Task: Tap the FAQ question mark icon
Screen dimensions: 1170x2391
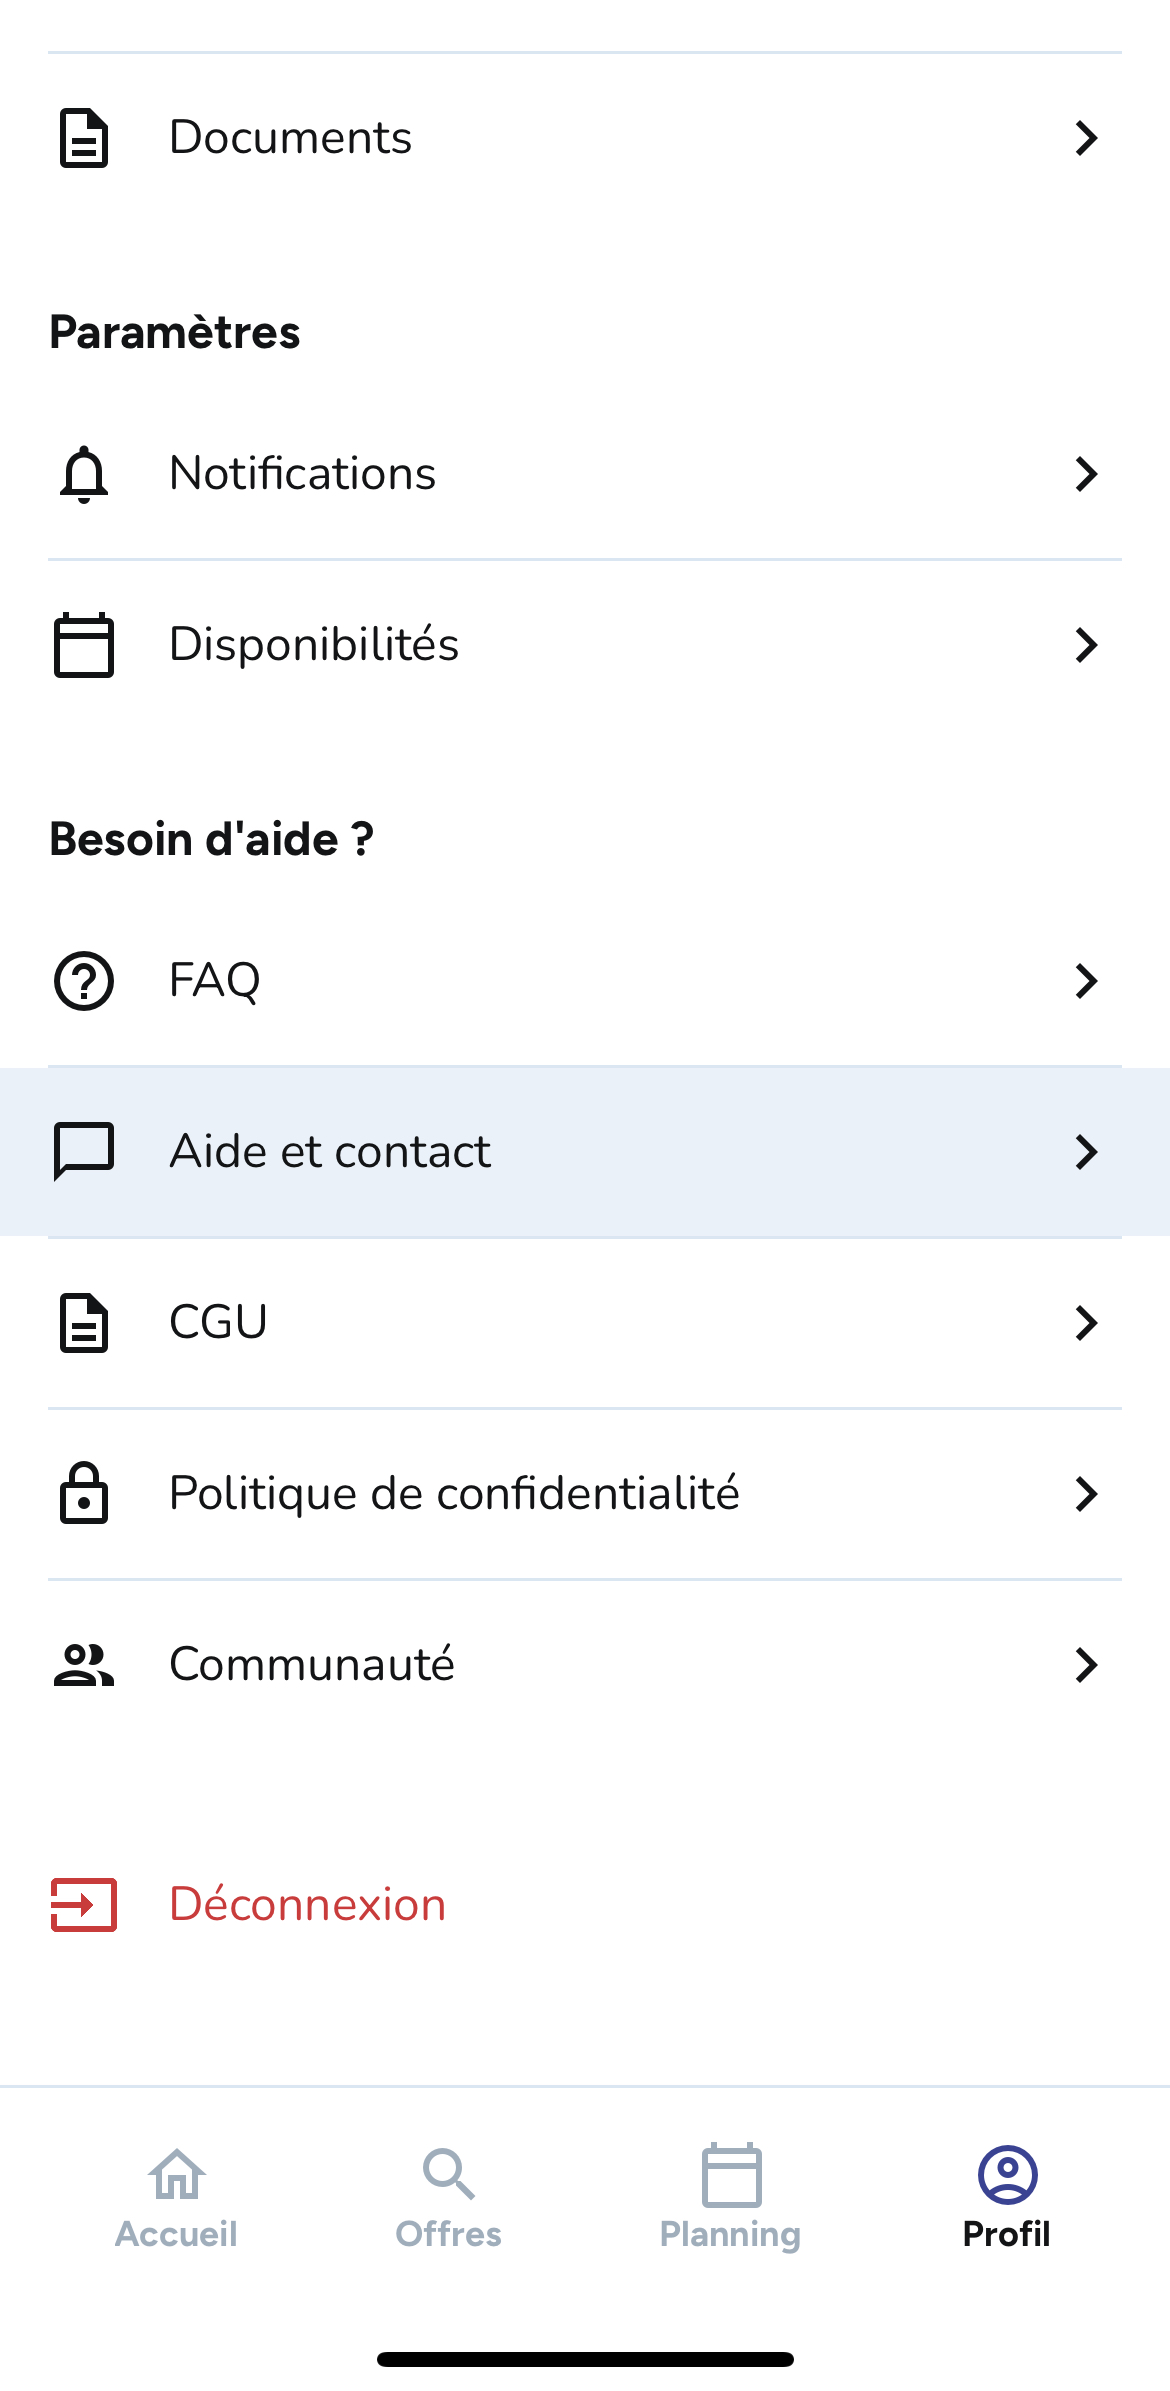Action: pos(84,981)
